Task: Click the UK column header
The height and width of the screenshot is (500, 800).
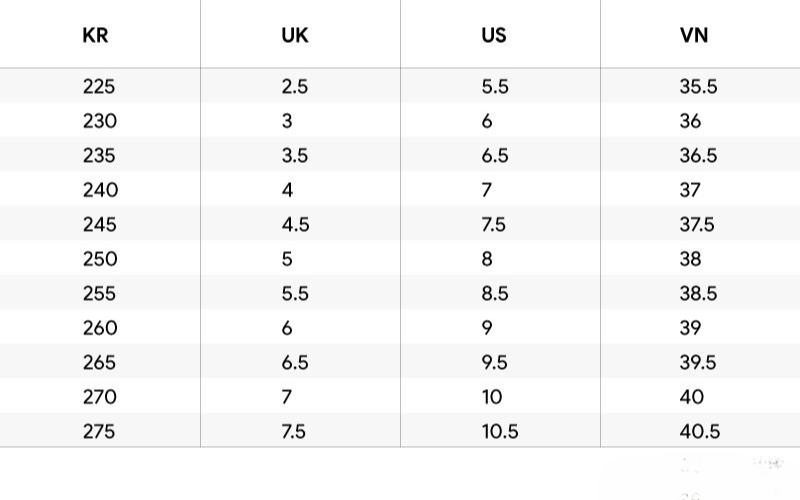Action: 295,35
